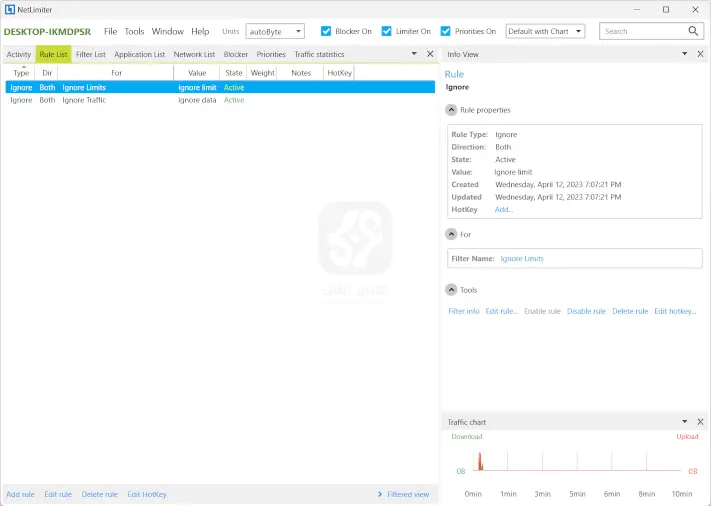Image resolution: width=711 pixels, height=506 pixels.
Task: Click Edit hotkey... in Tools
Action: point(675,311)
